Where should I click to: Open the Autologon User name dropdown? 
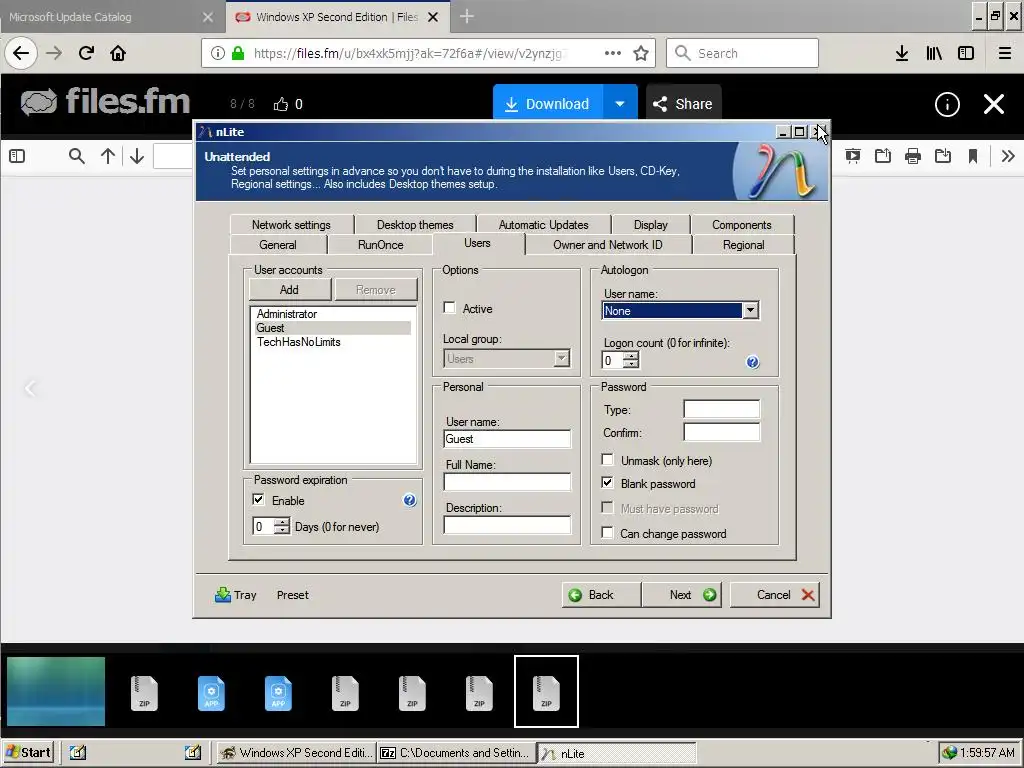[750, 310]
